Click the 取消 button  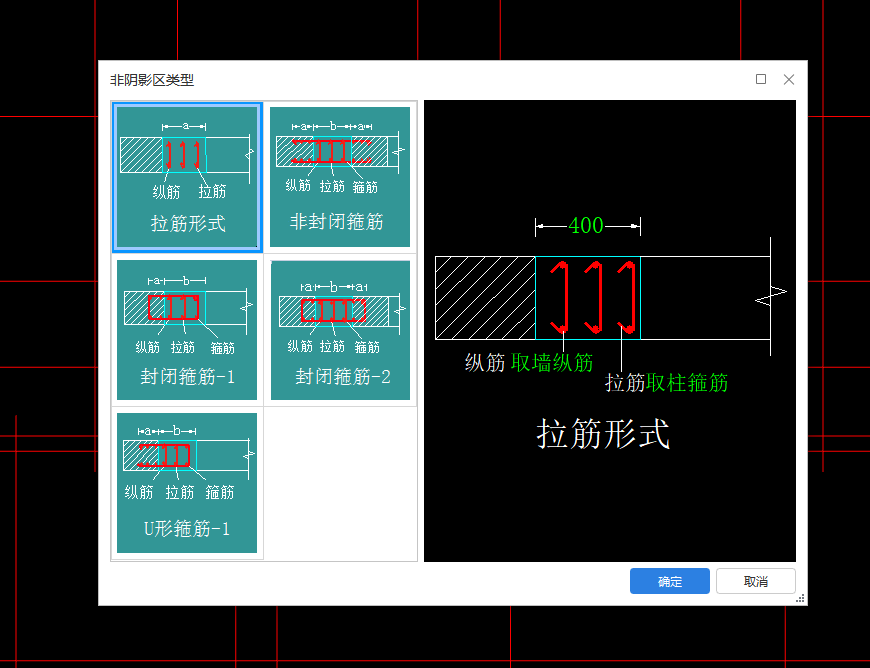coord(756,581)
